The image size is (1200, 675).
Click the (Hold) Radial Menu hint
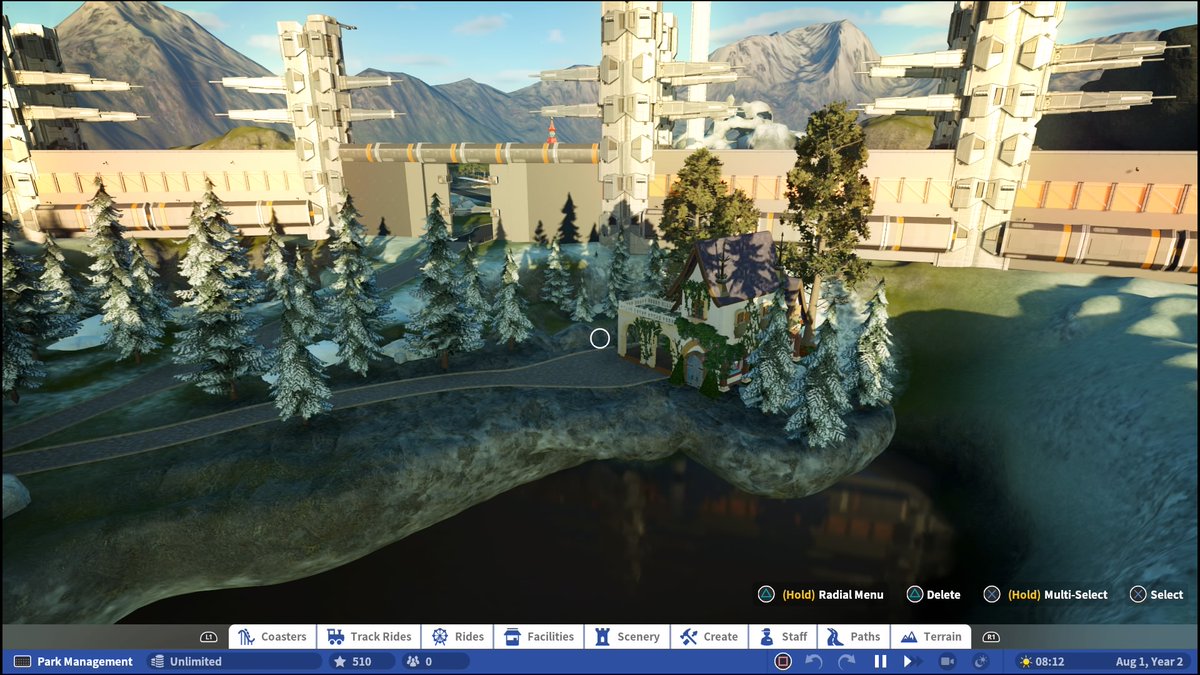point(821,594)
